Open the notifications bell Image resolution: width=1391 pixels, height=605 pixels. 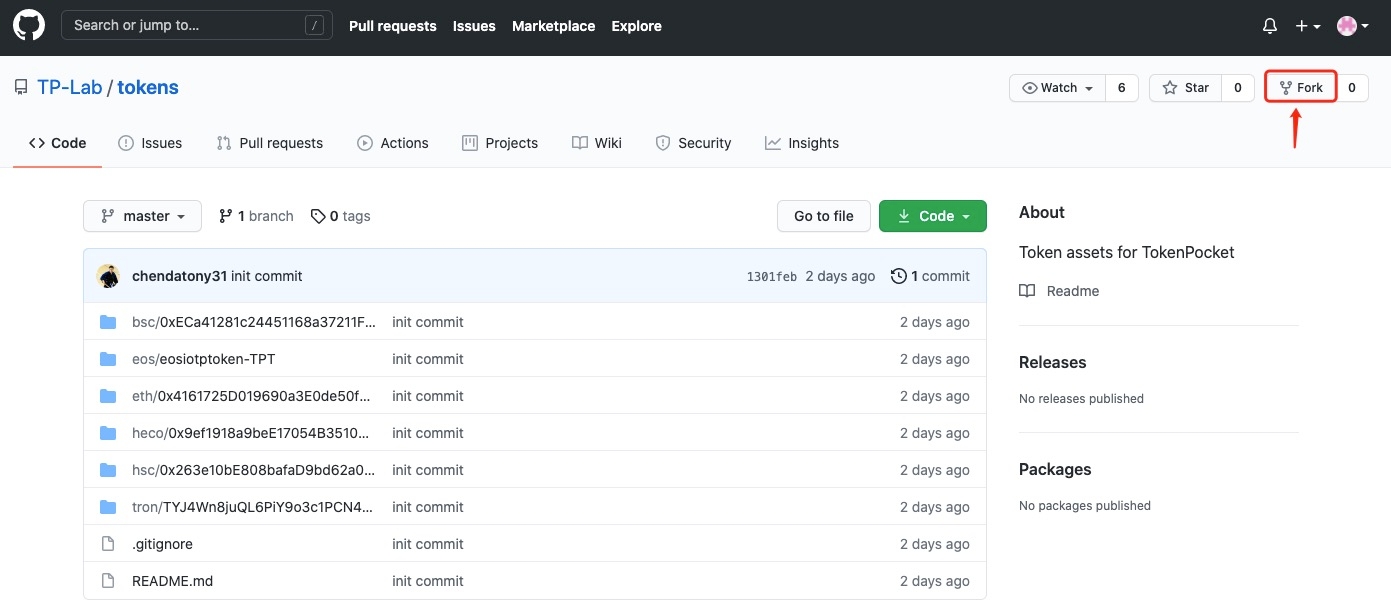pos(1269,26)
